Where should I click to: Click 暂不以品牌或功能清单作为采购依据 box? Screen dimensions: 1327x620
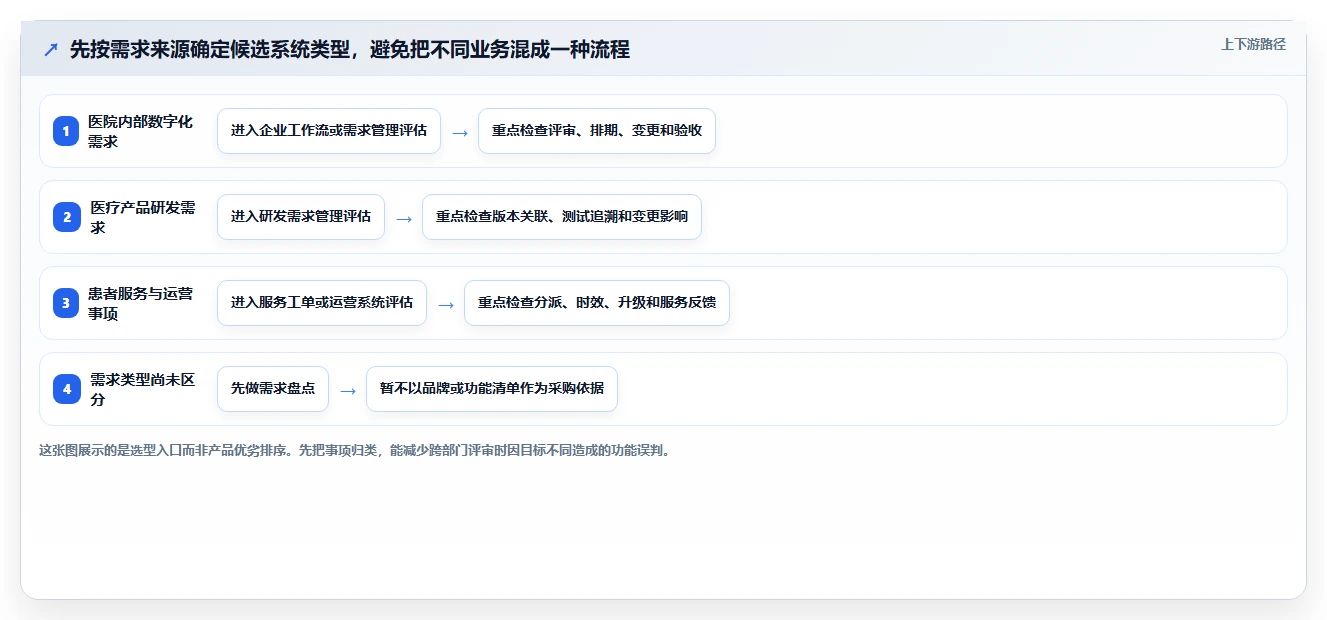[x=492, y=389]
